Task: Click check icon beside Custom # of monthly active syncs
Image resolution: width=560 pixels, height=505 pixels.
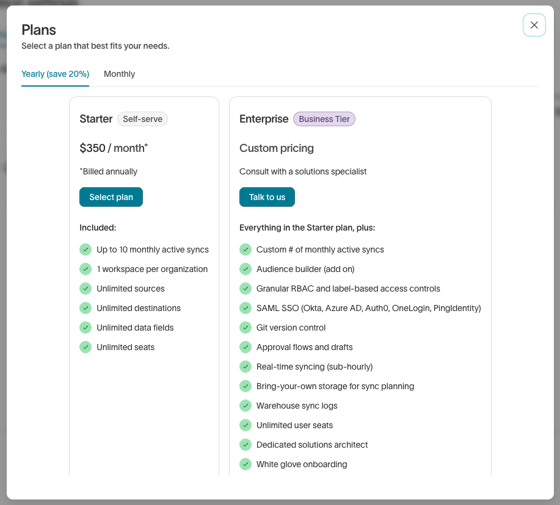Action: coord(245,249)
